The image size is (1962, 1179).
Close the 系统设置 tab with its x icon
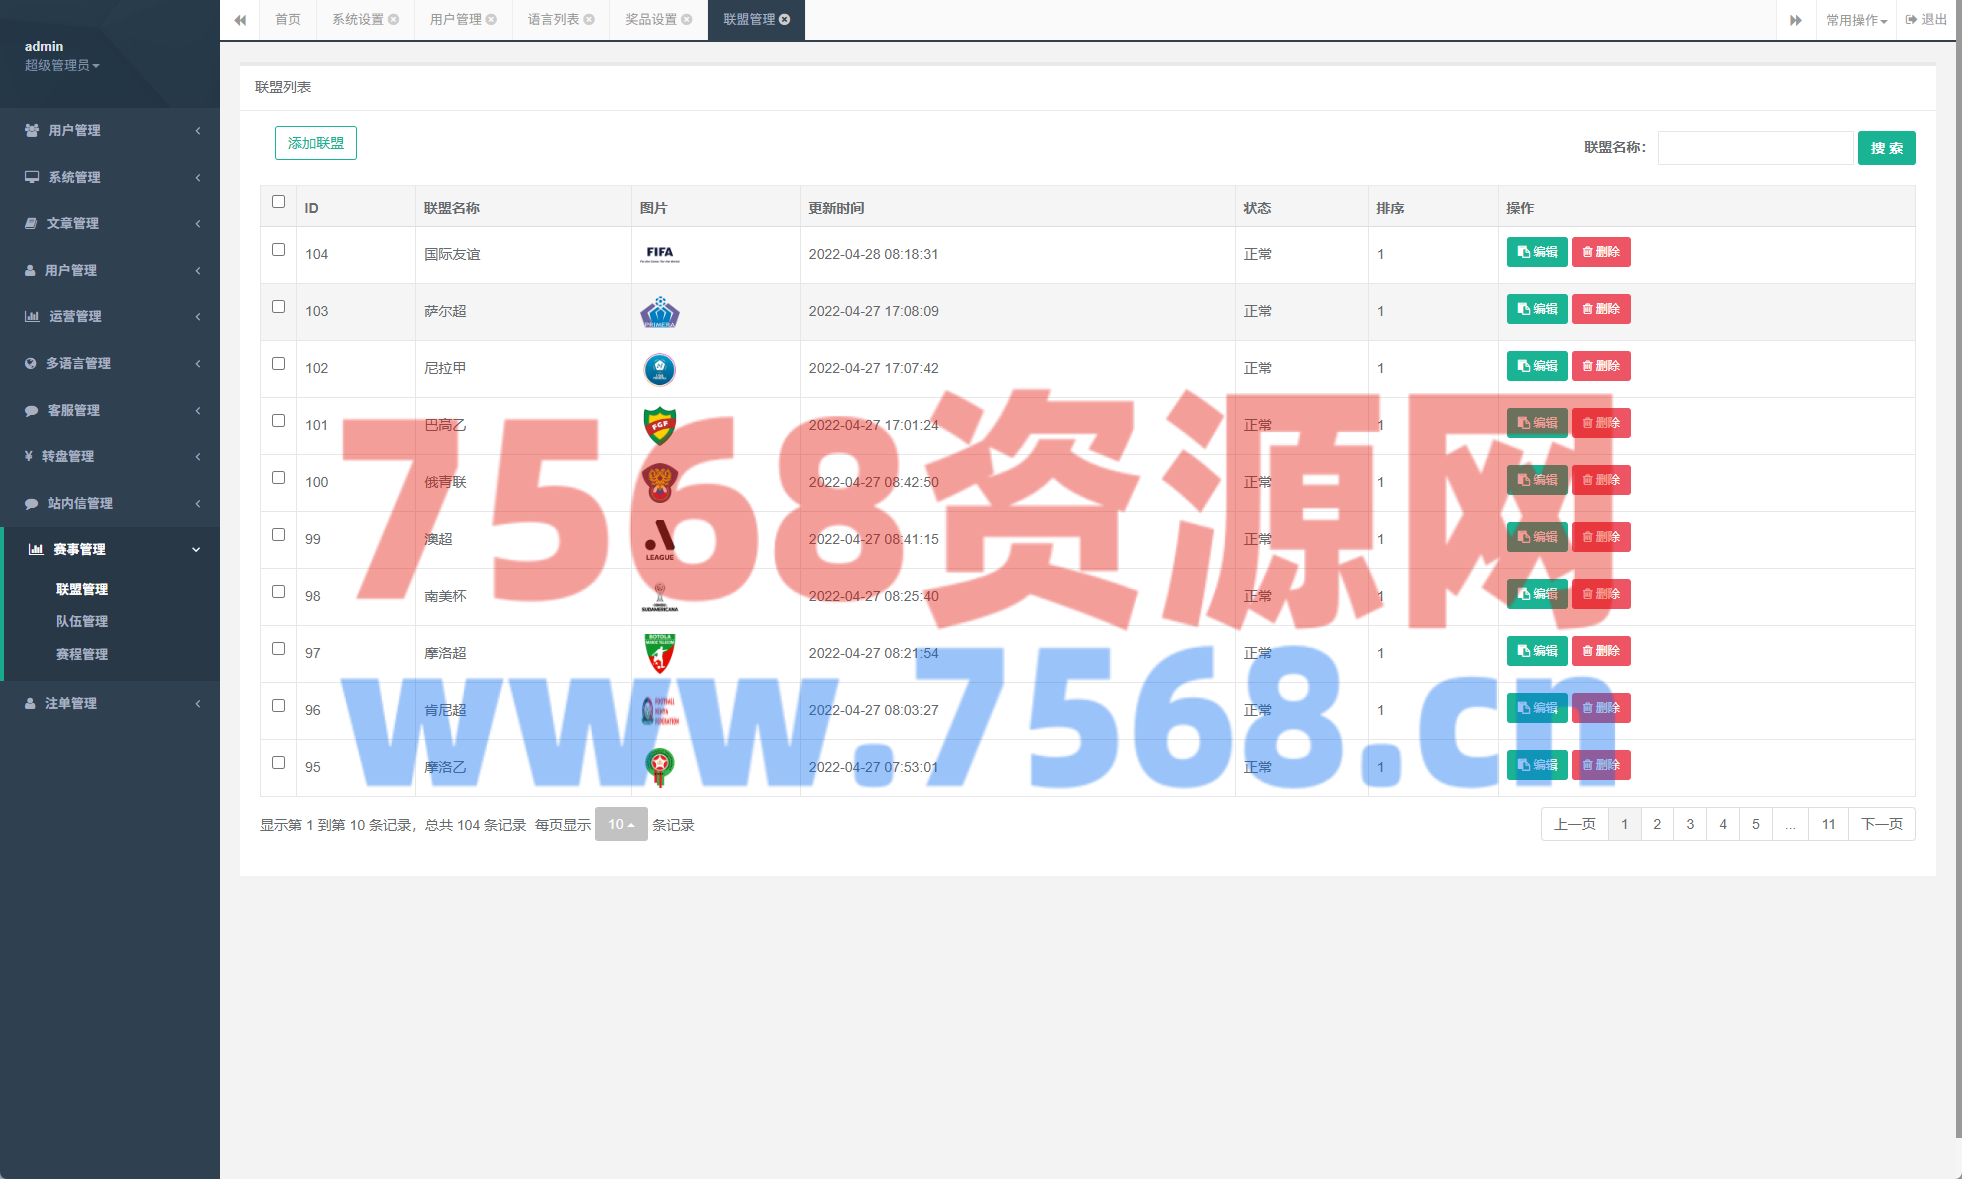point(394,20)
